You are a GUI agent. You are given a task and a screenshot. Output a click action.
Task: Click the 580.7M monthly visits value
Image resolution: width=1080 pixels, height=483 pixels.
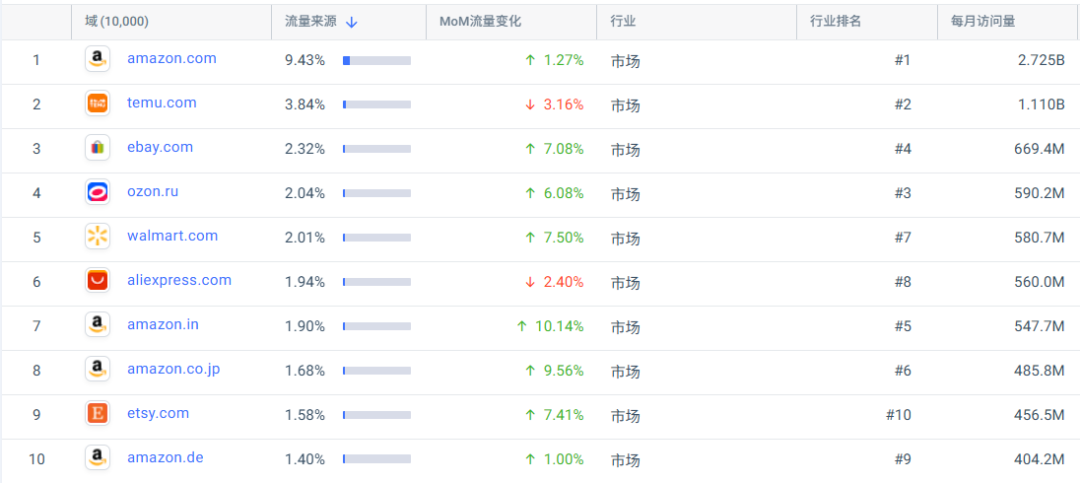(1039, 238)
